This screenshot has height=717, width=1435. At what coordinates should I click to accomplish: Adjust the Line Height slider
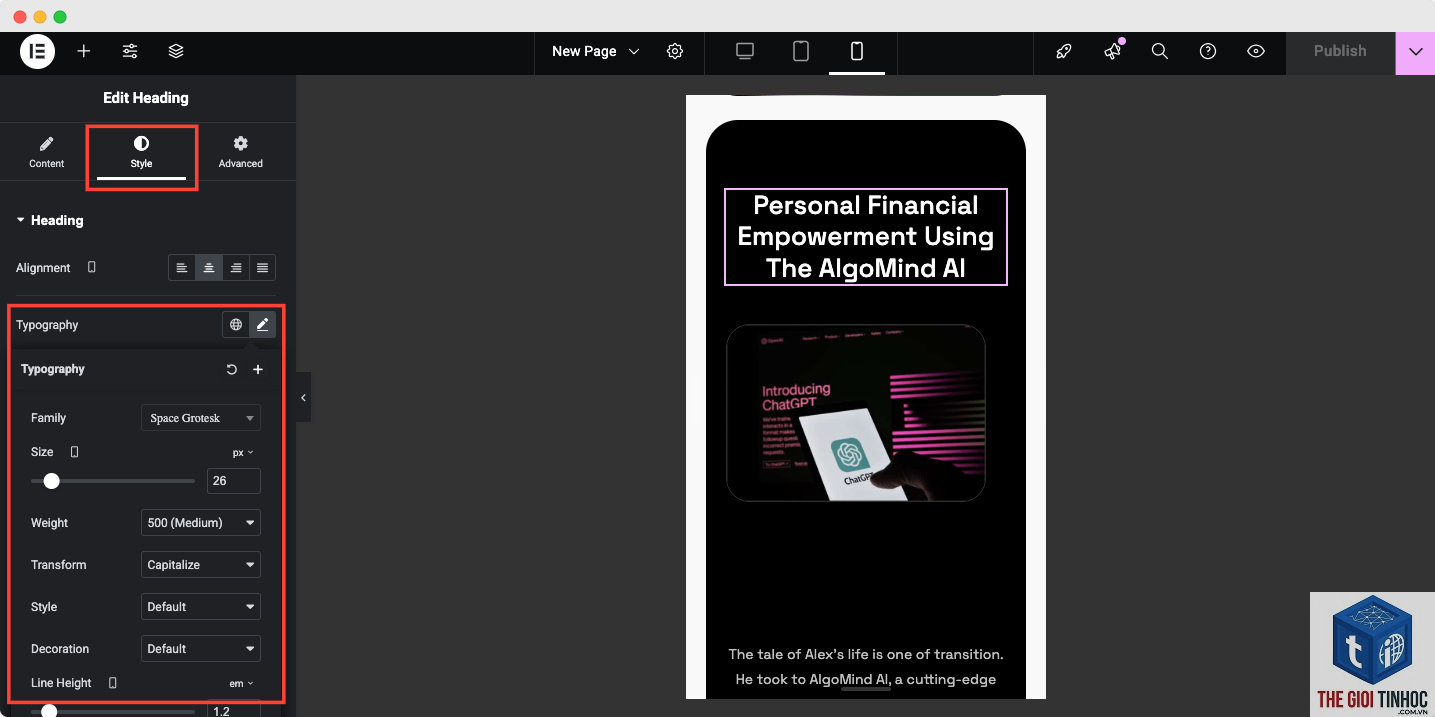113,711
